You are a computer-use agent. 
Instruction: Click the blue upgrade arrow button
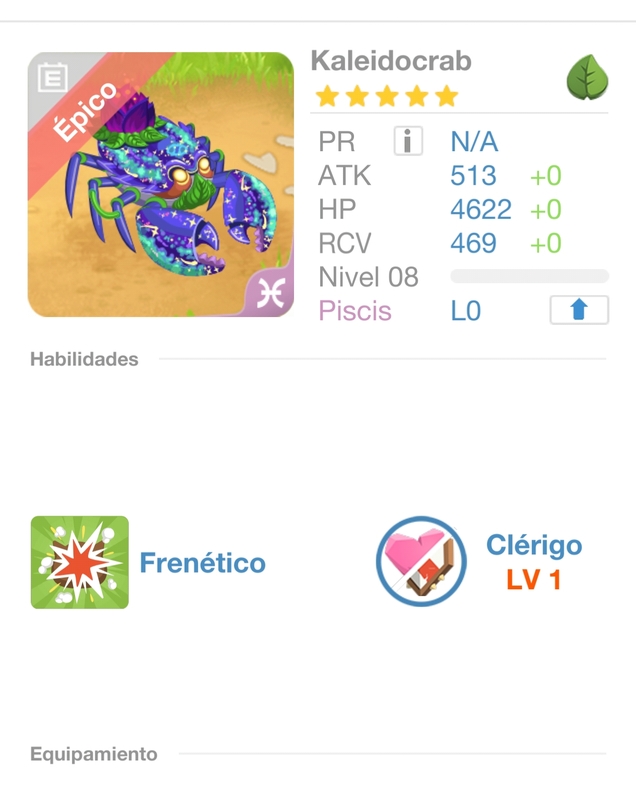(579, 310)
